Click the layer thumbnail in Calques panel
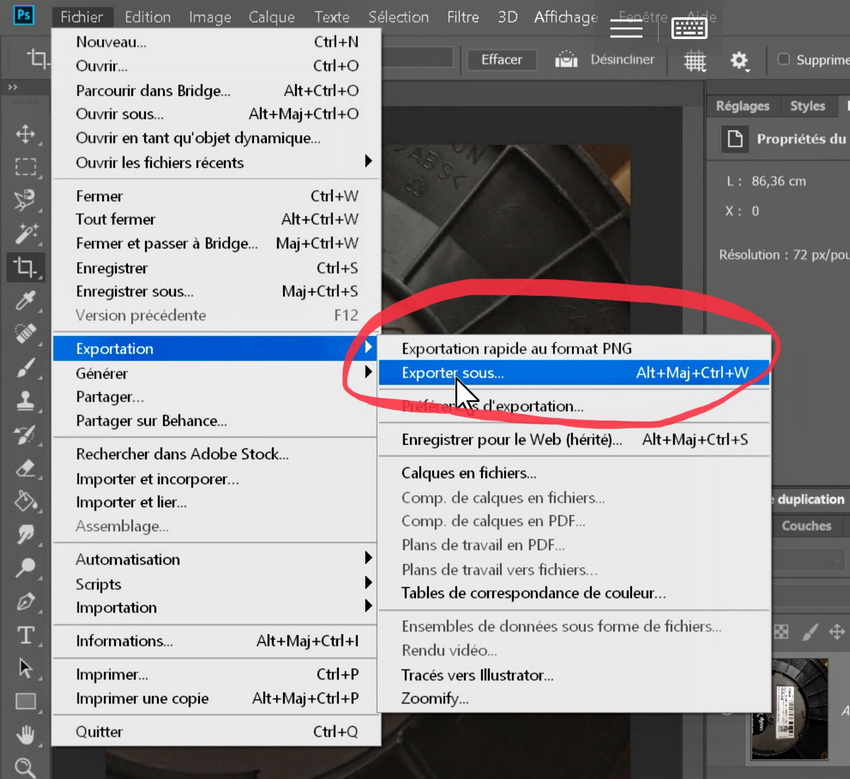The image size is (850, 779). (x=790, y=709)
